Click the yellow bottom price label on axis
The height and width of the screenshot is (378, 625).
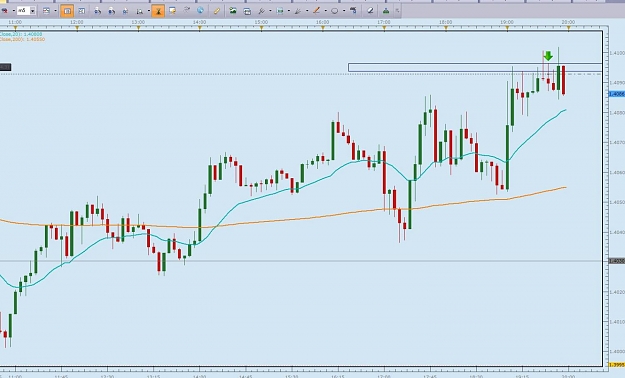pyautogui.click(x=617, y=364)
